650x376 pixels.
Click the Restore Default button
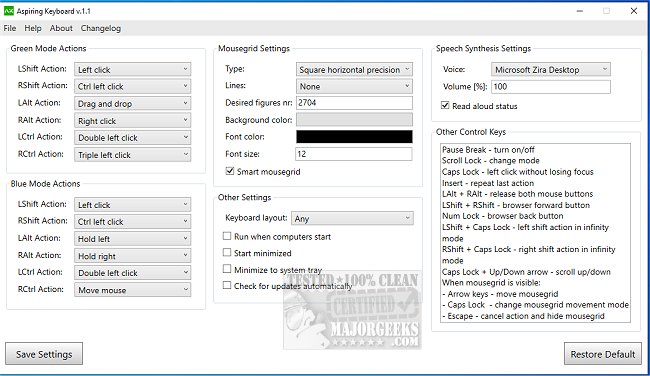tap(603, 354)
